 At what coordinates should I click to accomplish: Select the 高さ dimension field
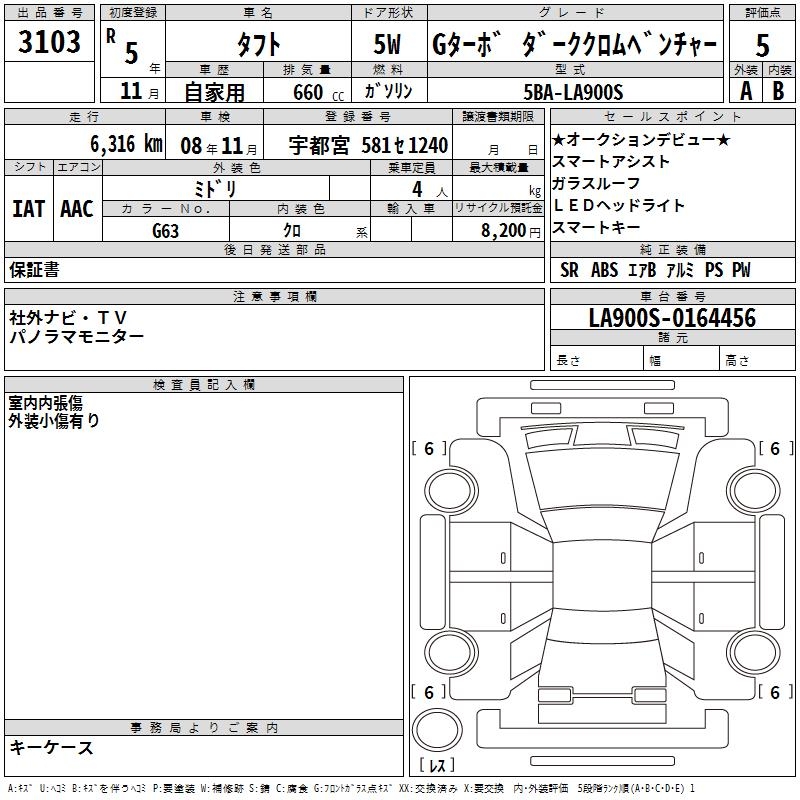click(x=758, y=360)
